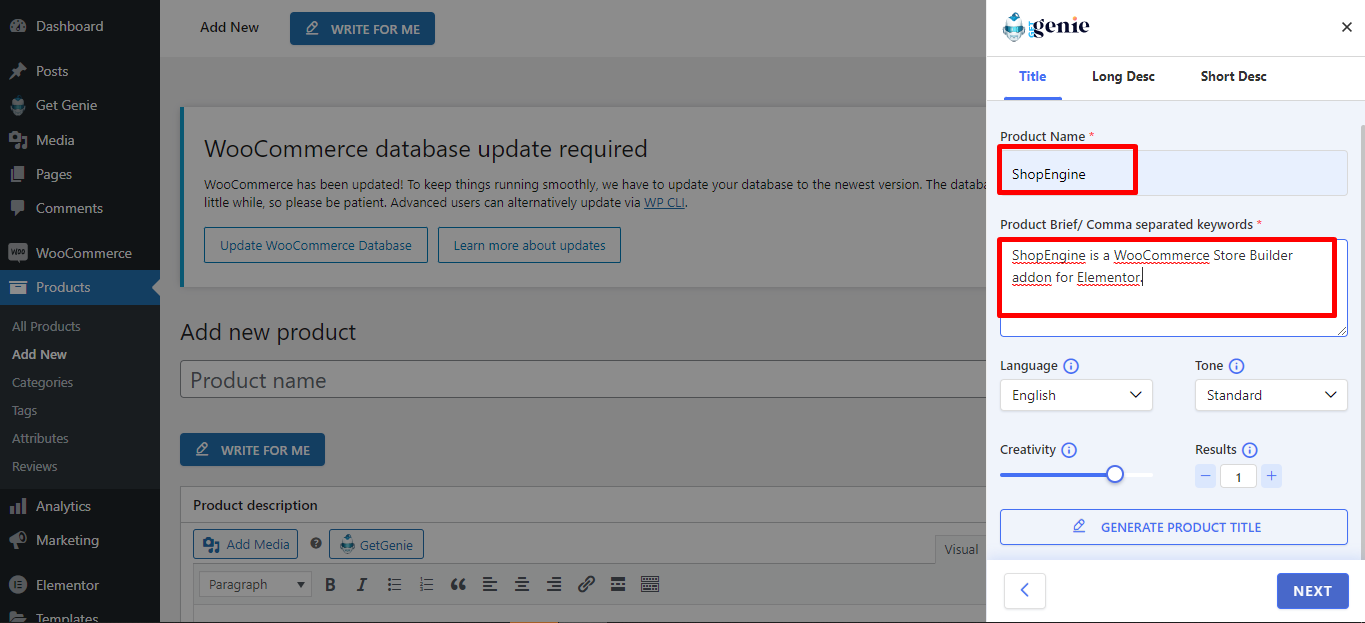Go to Reviews submenu
Image resolution: width=1365 pixels, height=623 pixels.
34,466
